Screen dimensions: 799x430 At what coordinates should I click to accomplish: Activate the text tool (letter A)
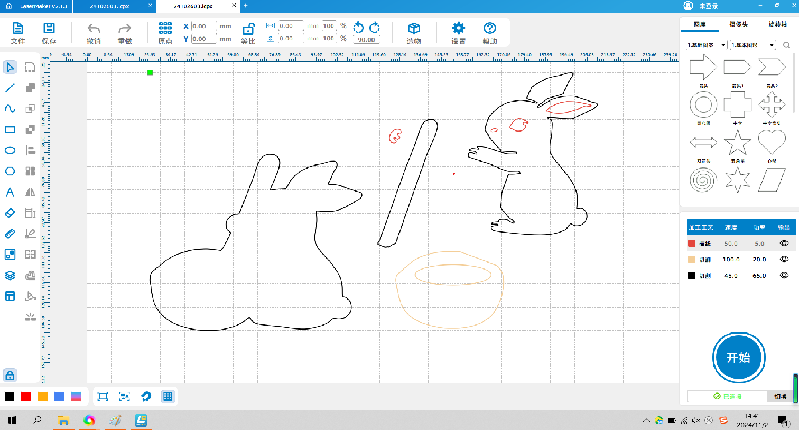10,191
